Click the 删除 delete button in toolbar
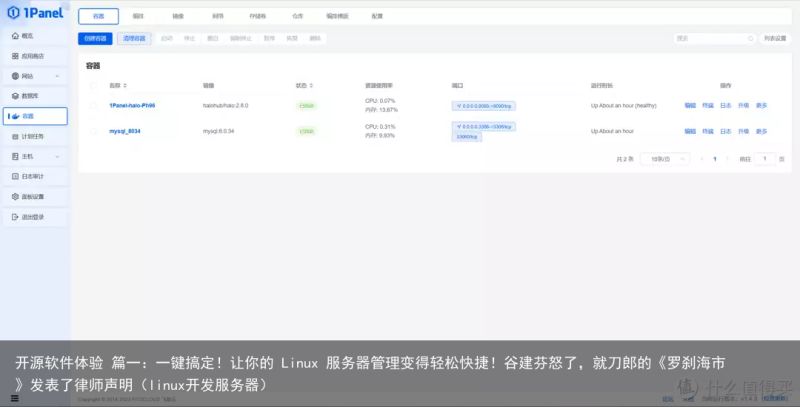Image resolution: width=800 pixels, height=407 pixels. [315, 38]
